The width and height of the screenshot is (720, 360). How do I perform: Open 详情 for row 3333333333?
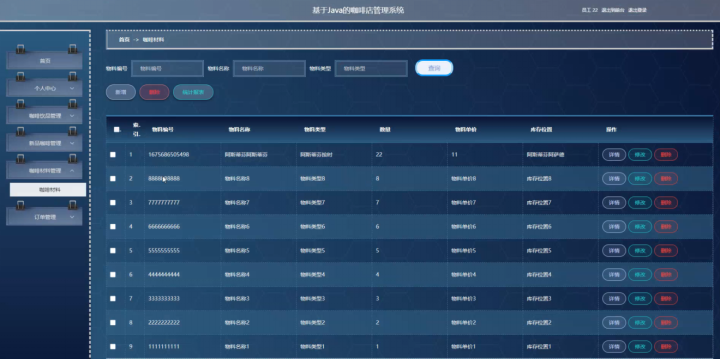[x=614, y=298]
